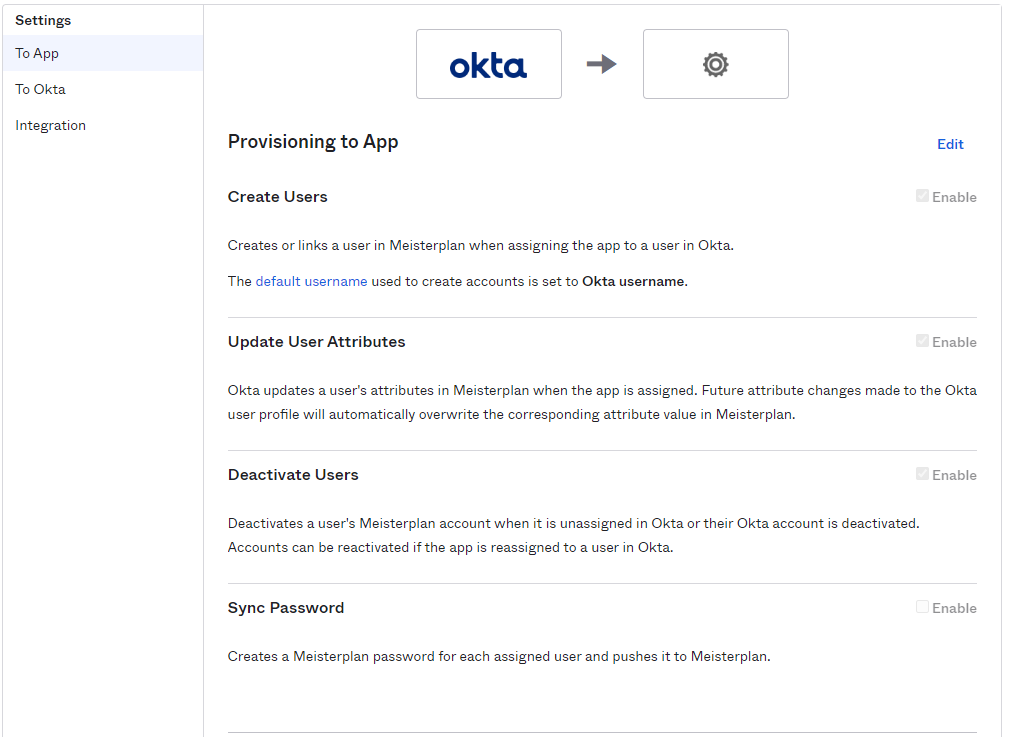Toggle Create Users Enable checkbox
Screen dimensions: 1015x737
pos(922,196)
